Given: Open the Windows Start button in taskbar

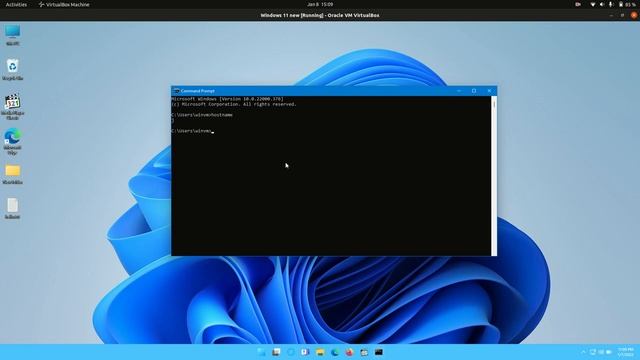Looking at the screenshot, I should [261, 352].
